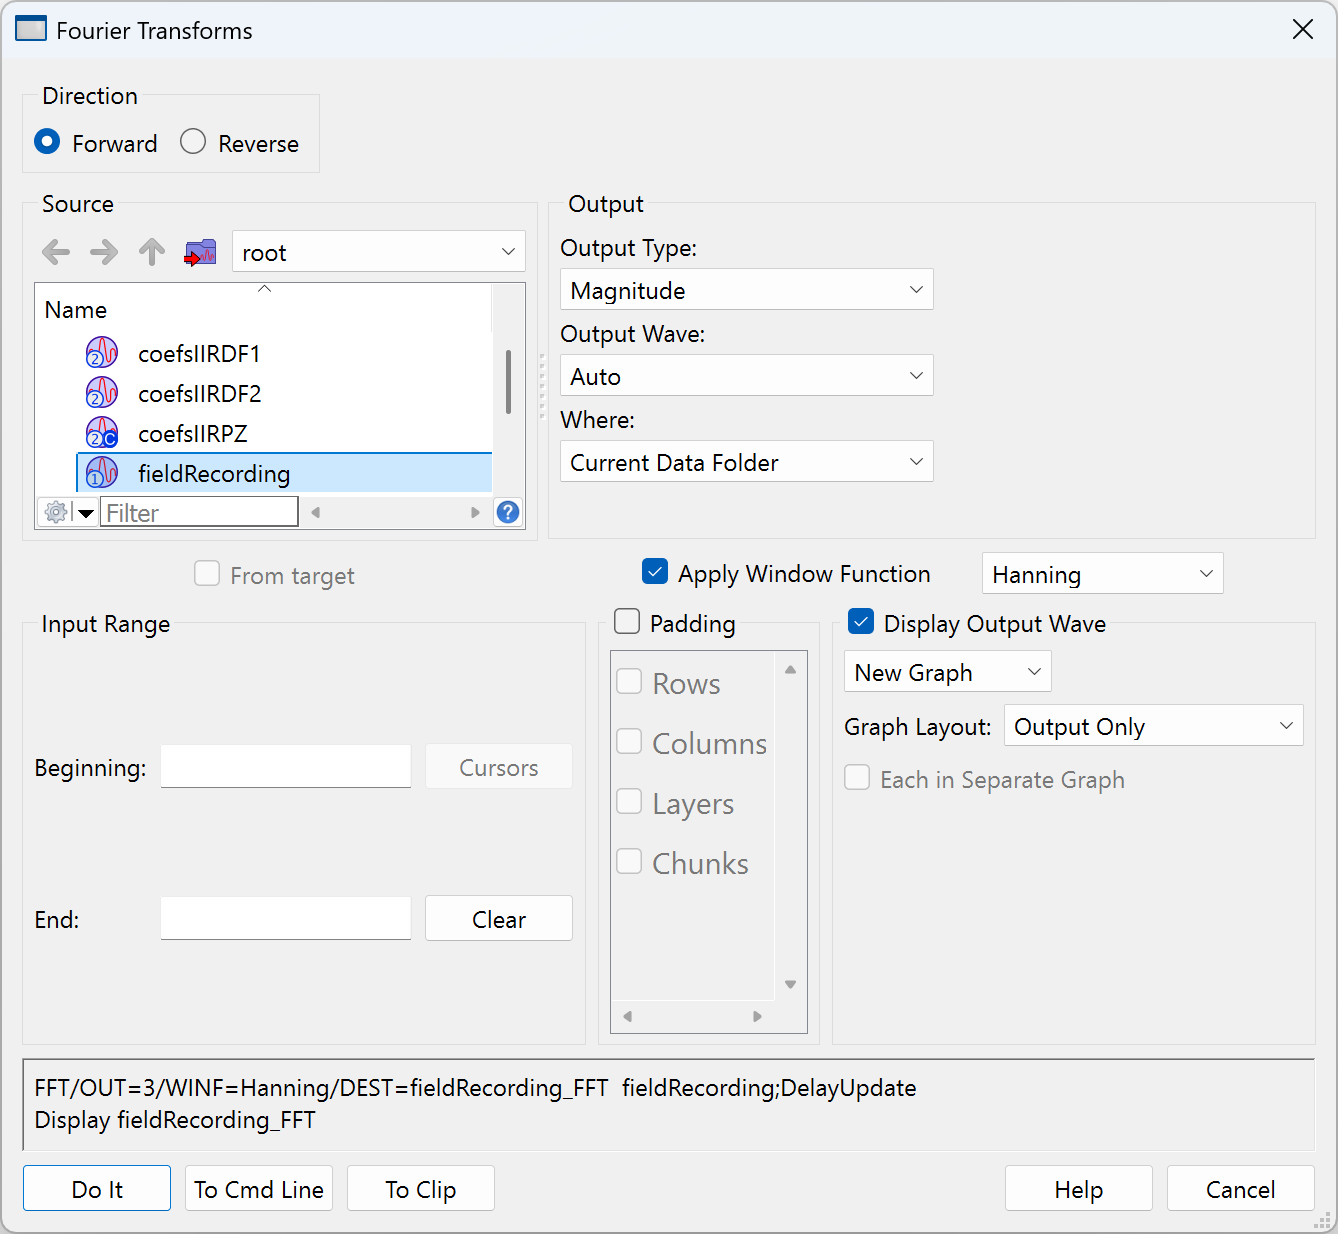Click the To Cmd Line button
The image size is (1338, 1234).
point(259,1189)
